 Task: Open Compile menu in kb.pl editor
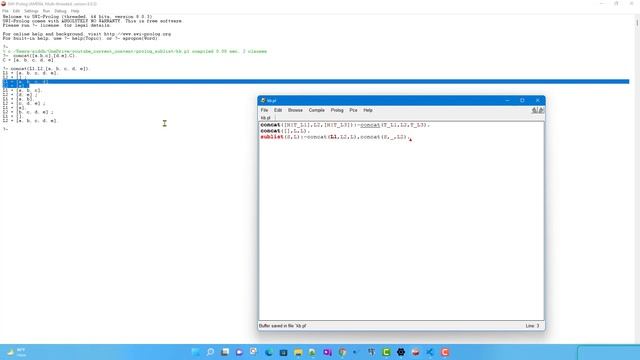point(316,110)
